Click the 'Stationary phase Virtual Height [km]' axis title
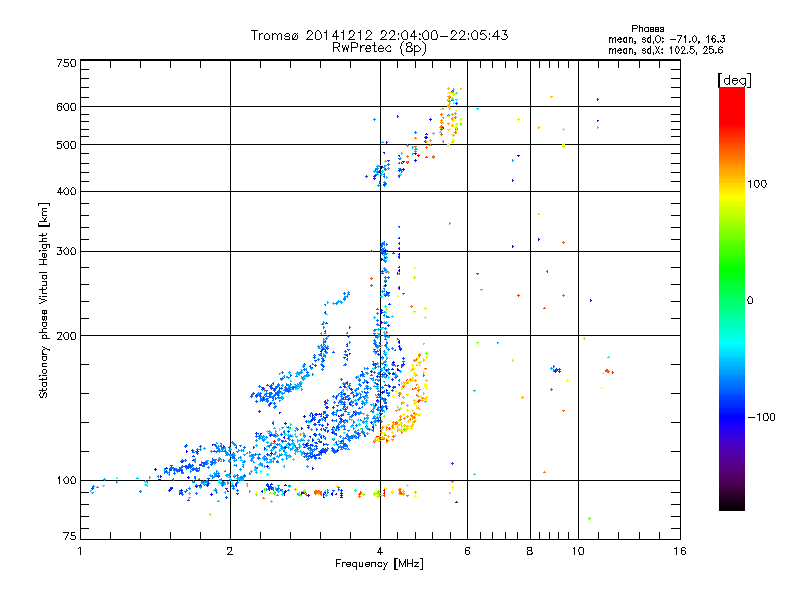Viewport: 800px width, 600px height. pos(44,300)
